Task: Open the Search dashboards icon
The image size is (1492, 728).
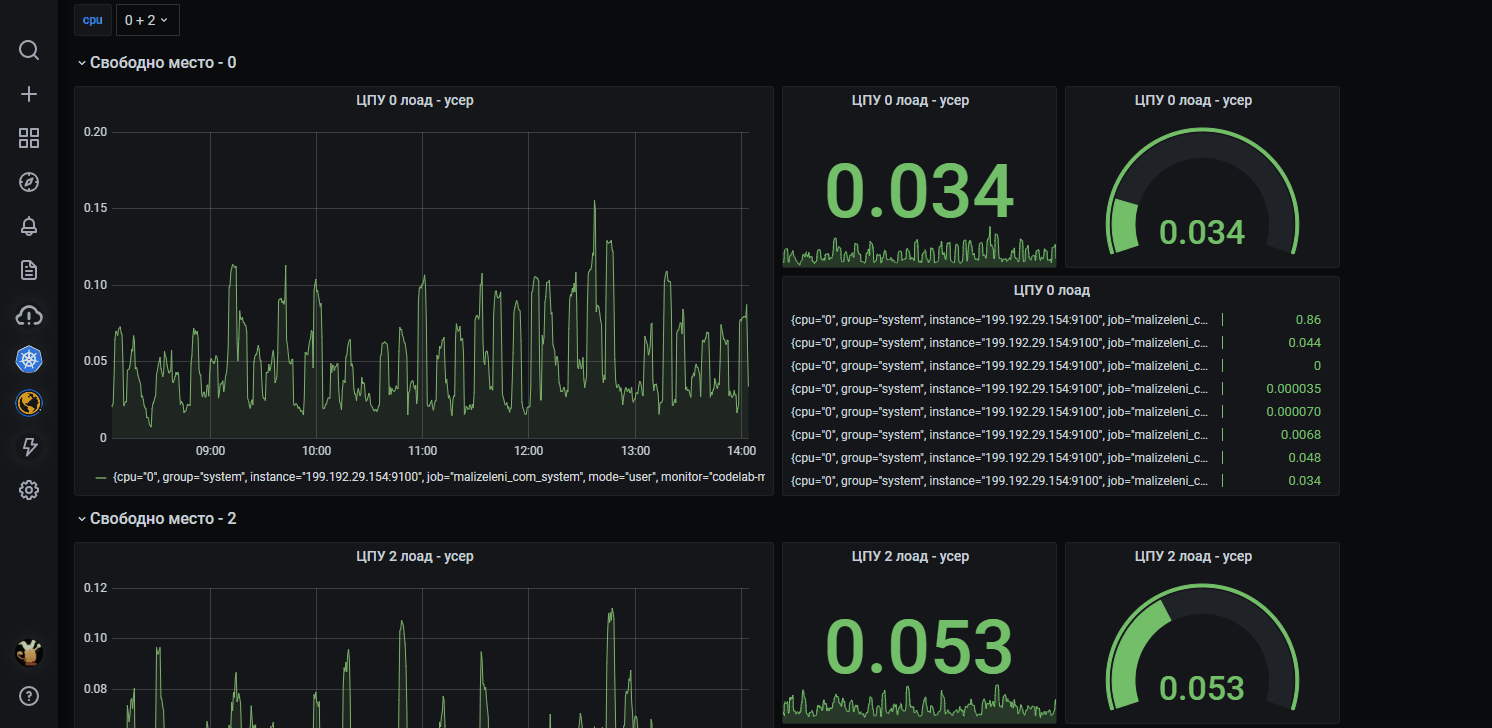Action: pyautogui.click(x=28, y=50)
